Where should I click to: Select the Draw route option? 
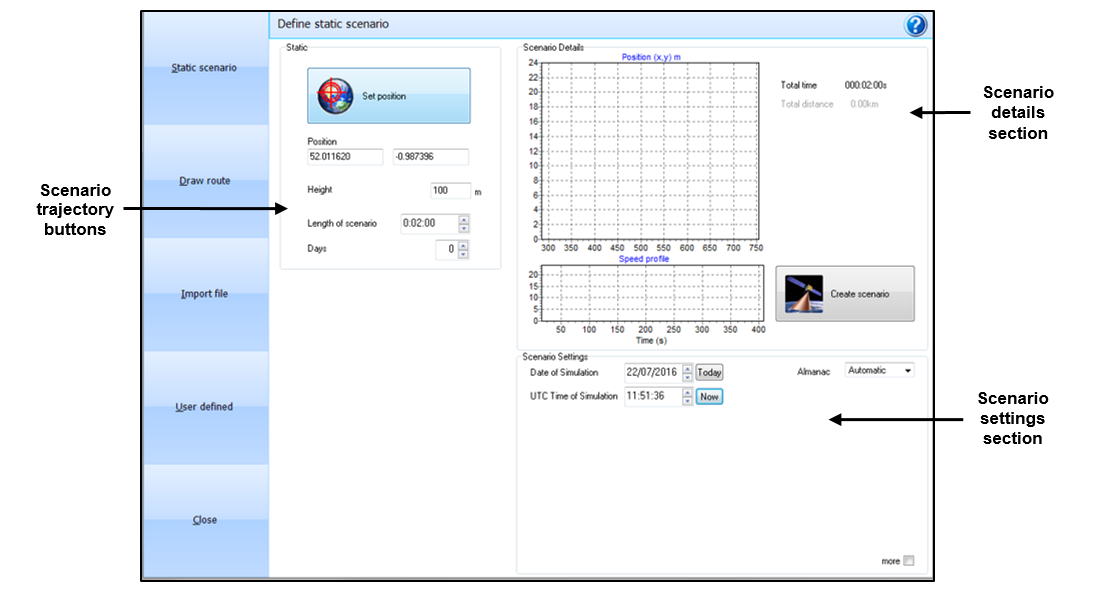click(204, 181)
